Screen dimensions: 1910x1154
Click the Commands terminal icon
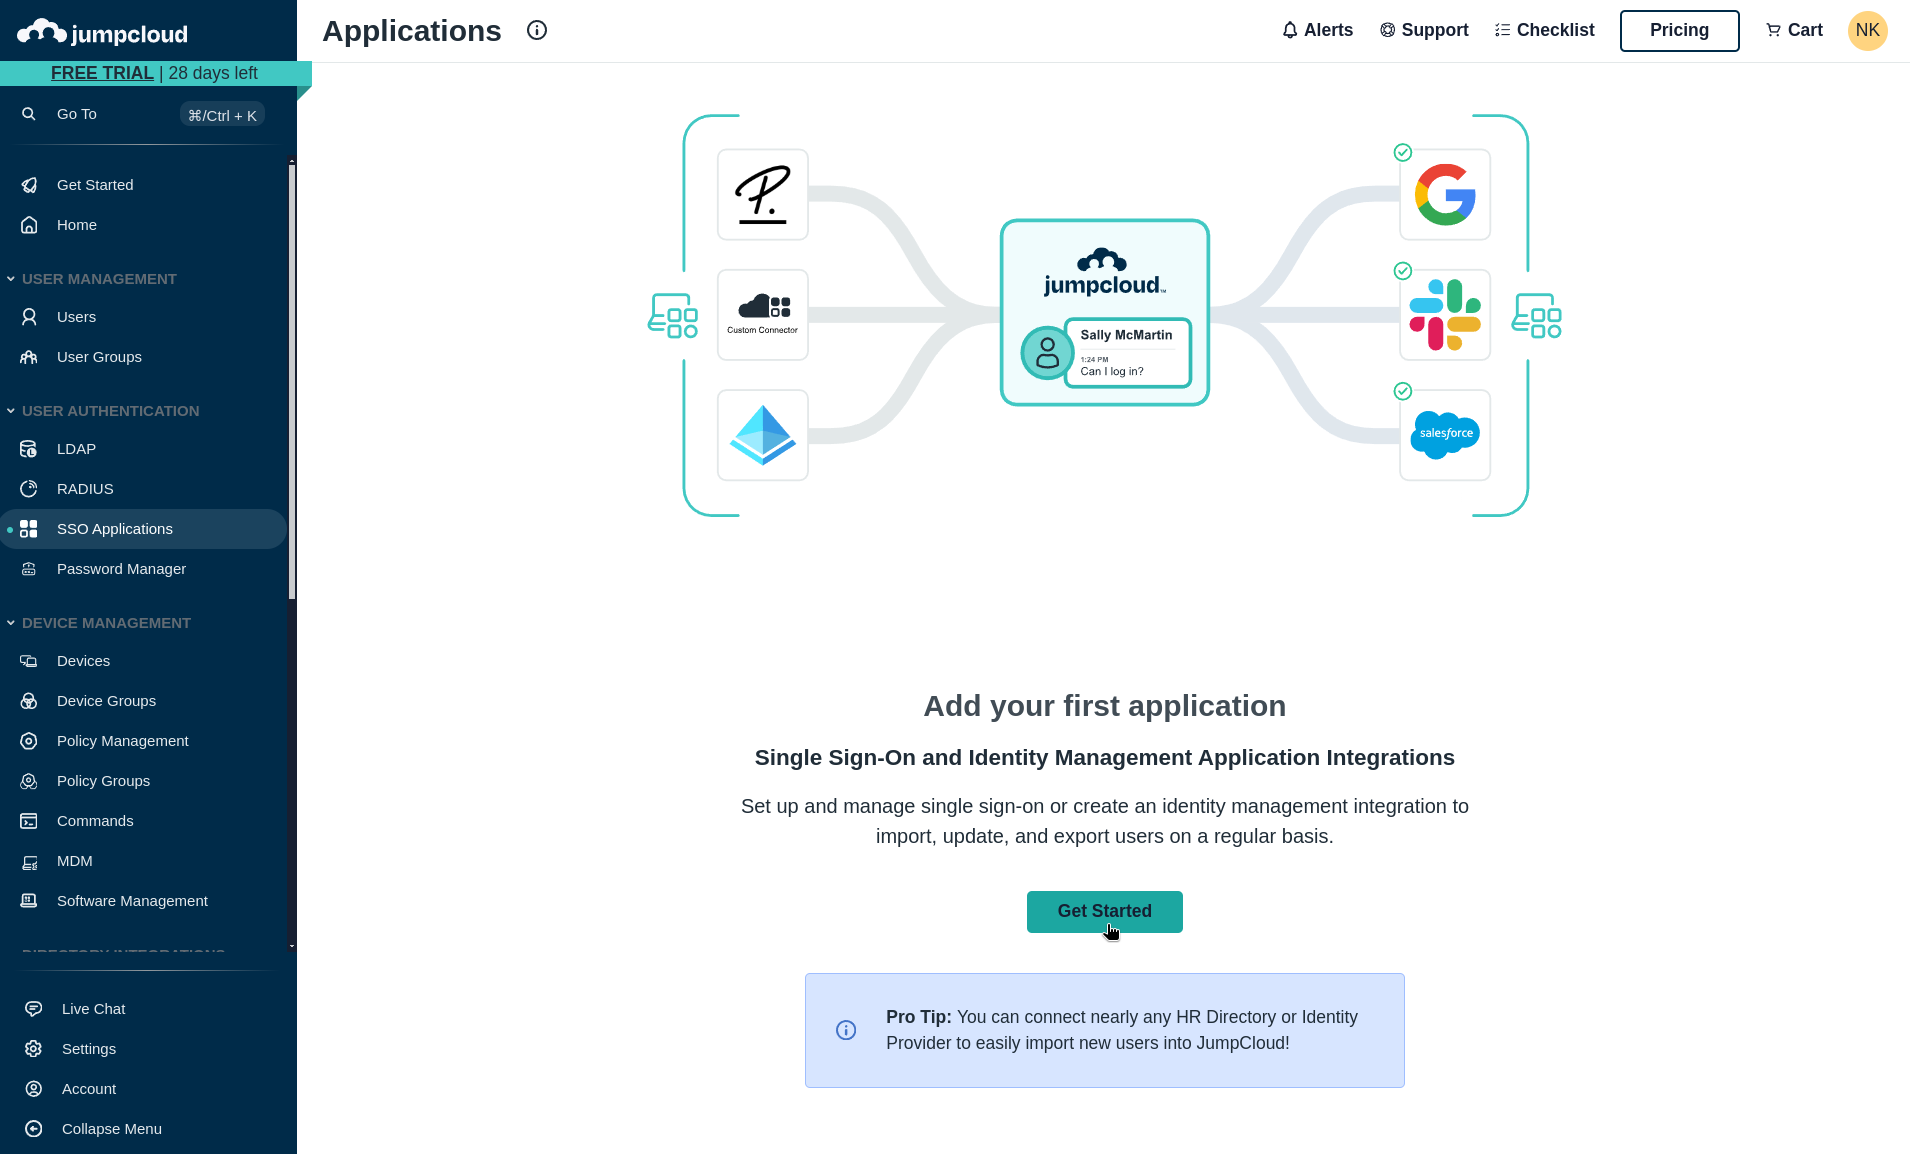coord(28,820)
